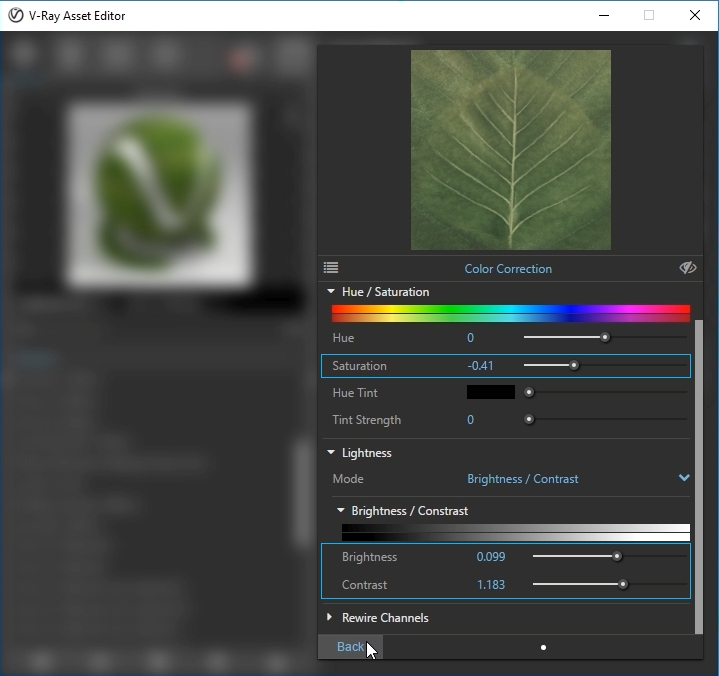Select the Brightness value field
The width and height of the screenshot is (719, 676).
coord(491,557)
